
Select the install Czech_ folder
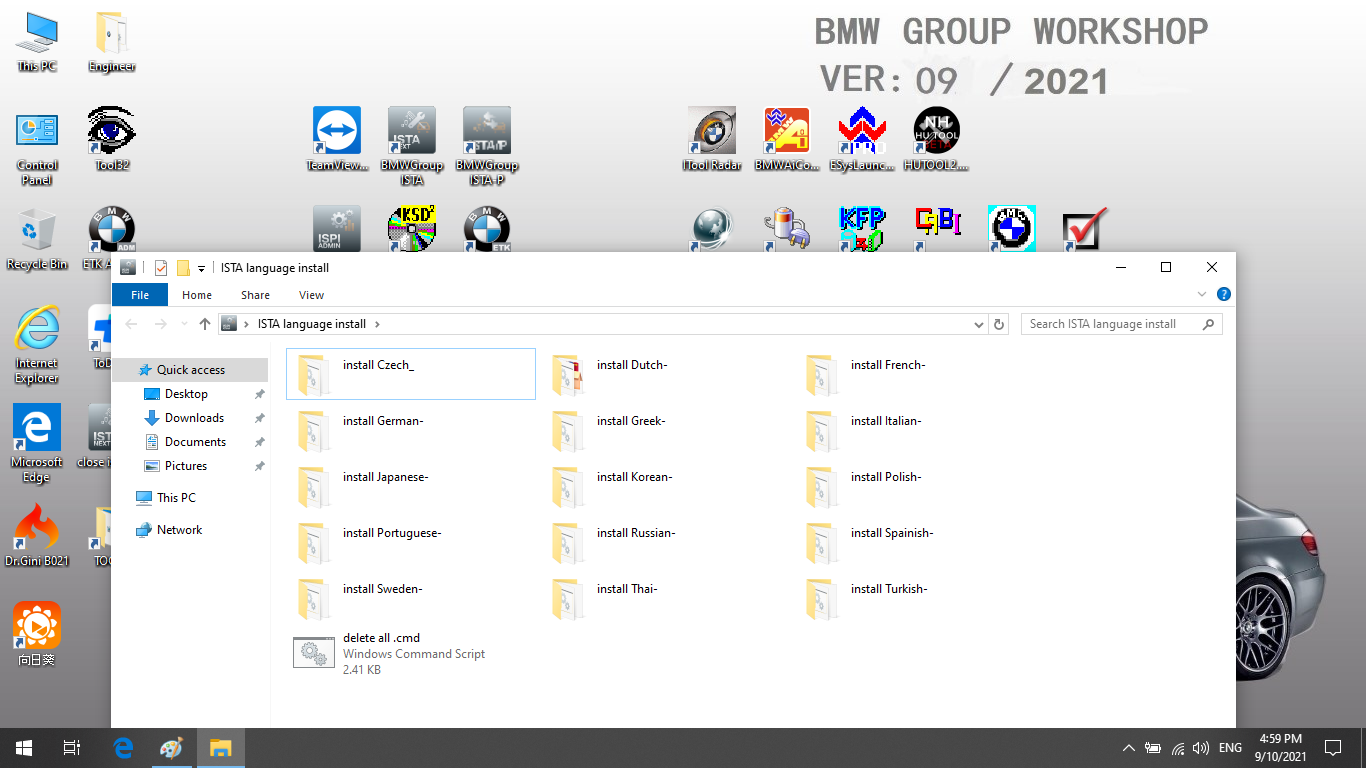tap(411, 374)
